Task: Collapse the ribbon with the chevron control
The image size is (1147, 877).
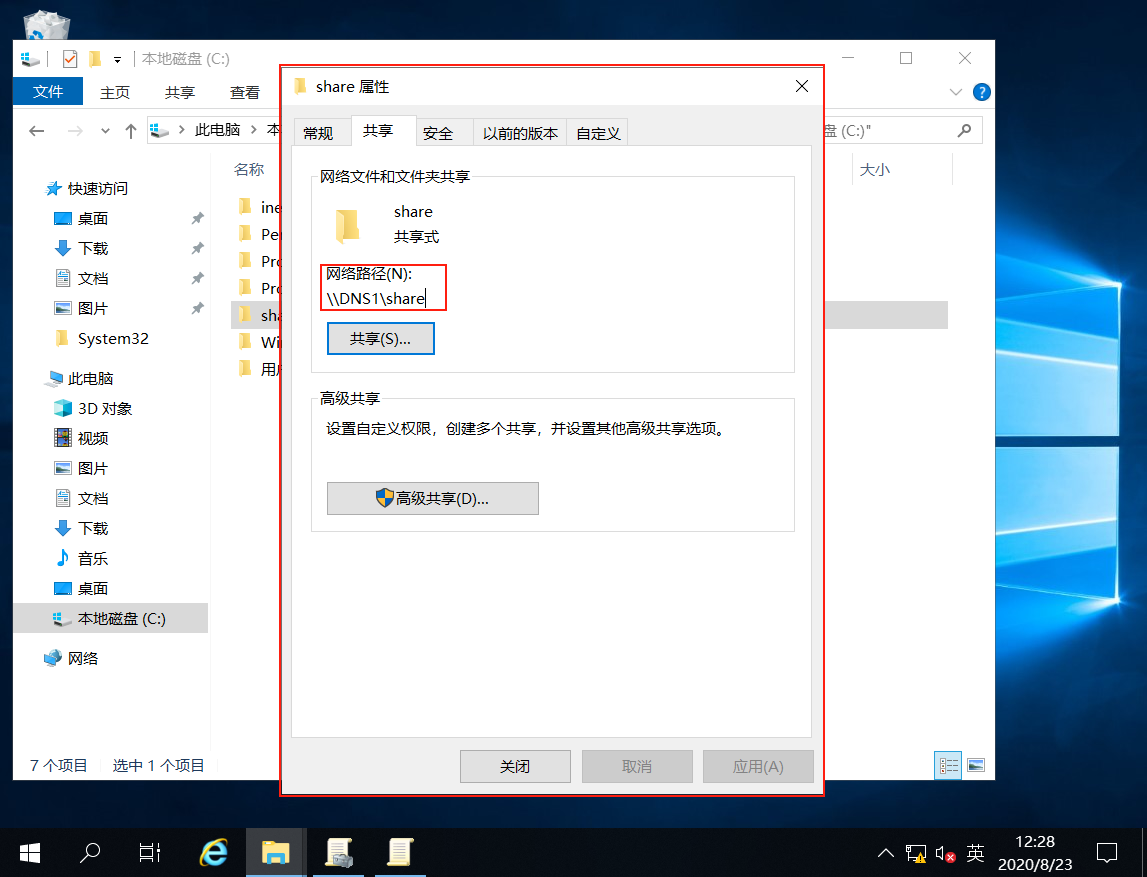Action: tap(956, 91)
